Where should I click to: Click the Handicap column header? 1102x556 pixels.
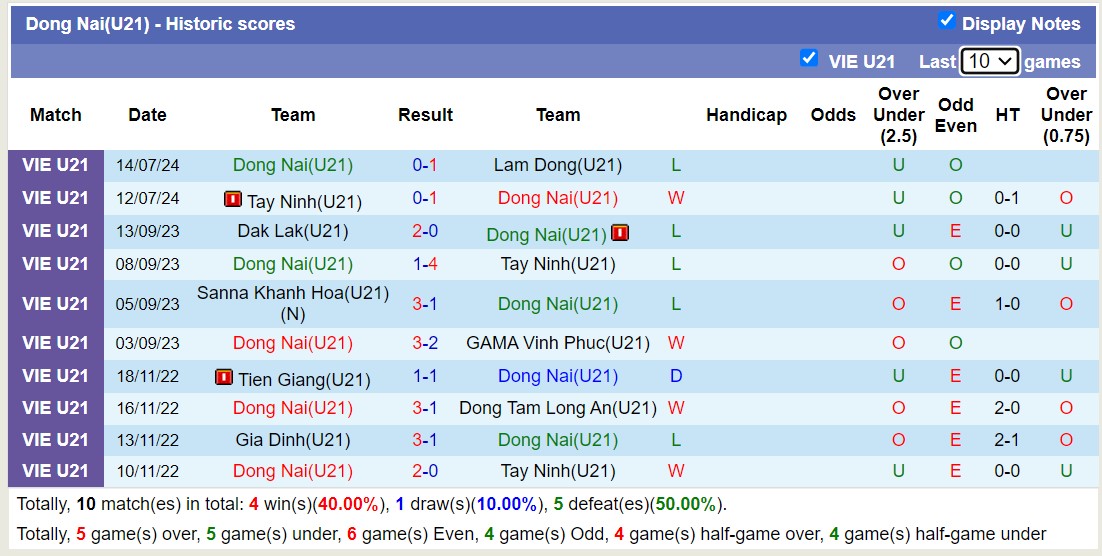[x=746, y=115]
